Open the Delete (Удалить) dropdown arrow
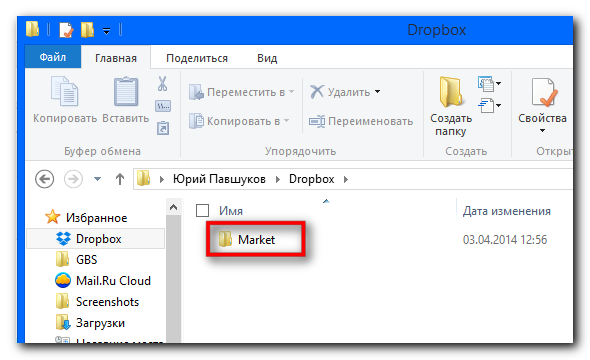 tap(377, 92)
